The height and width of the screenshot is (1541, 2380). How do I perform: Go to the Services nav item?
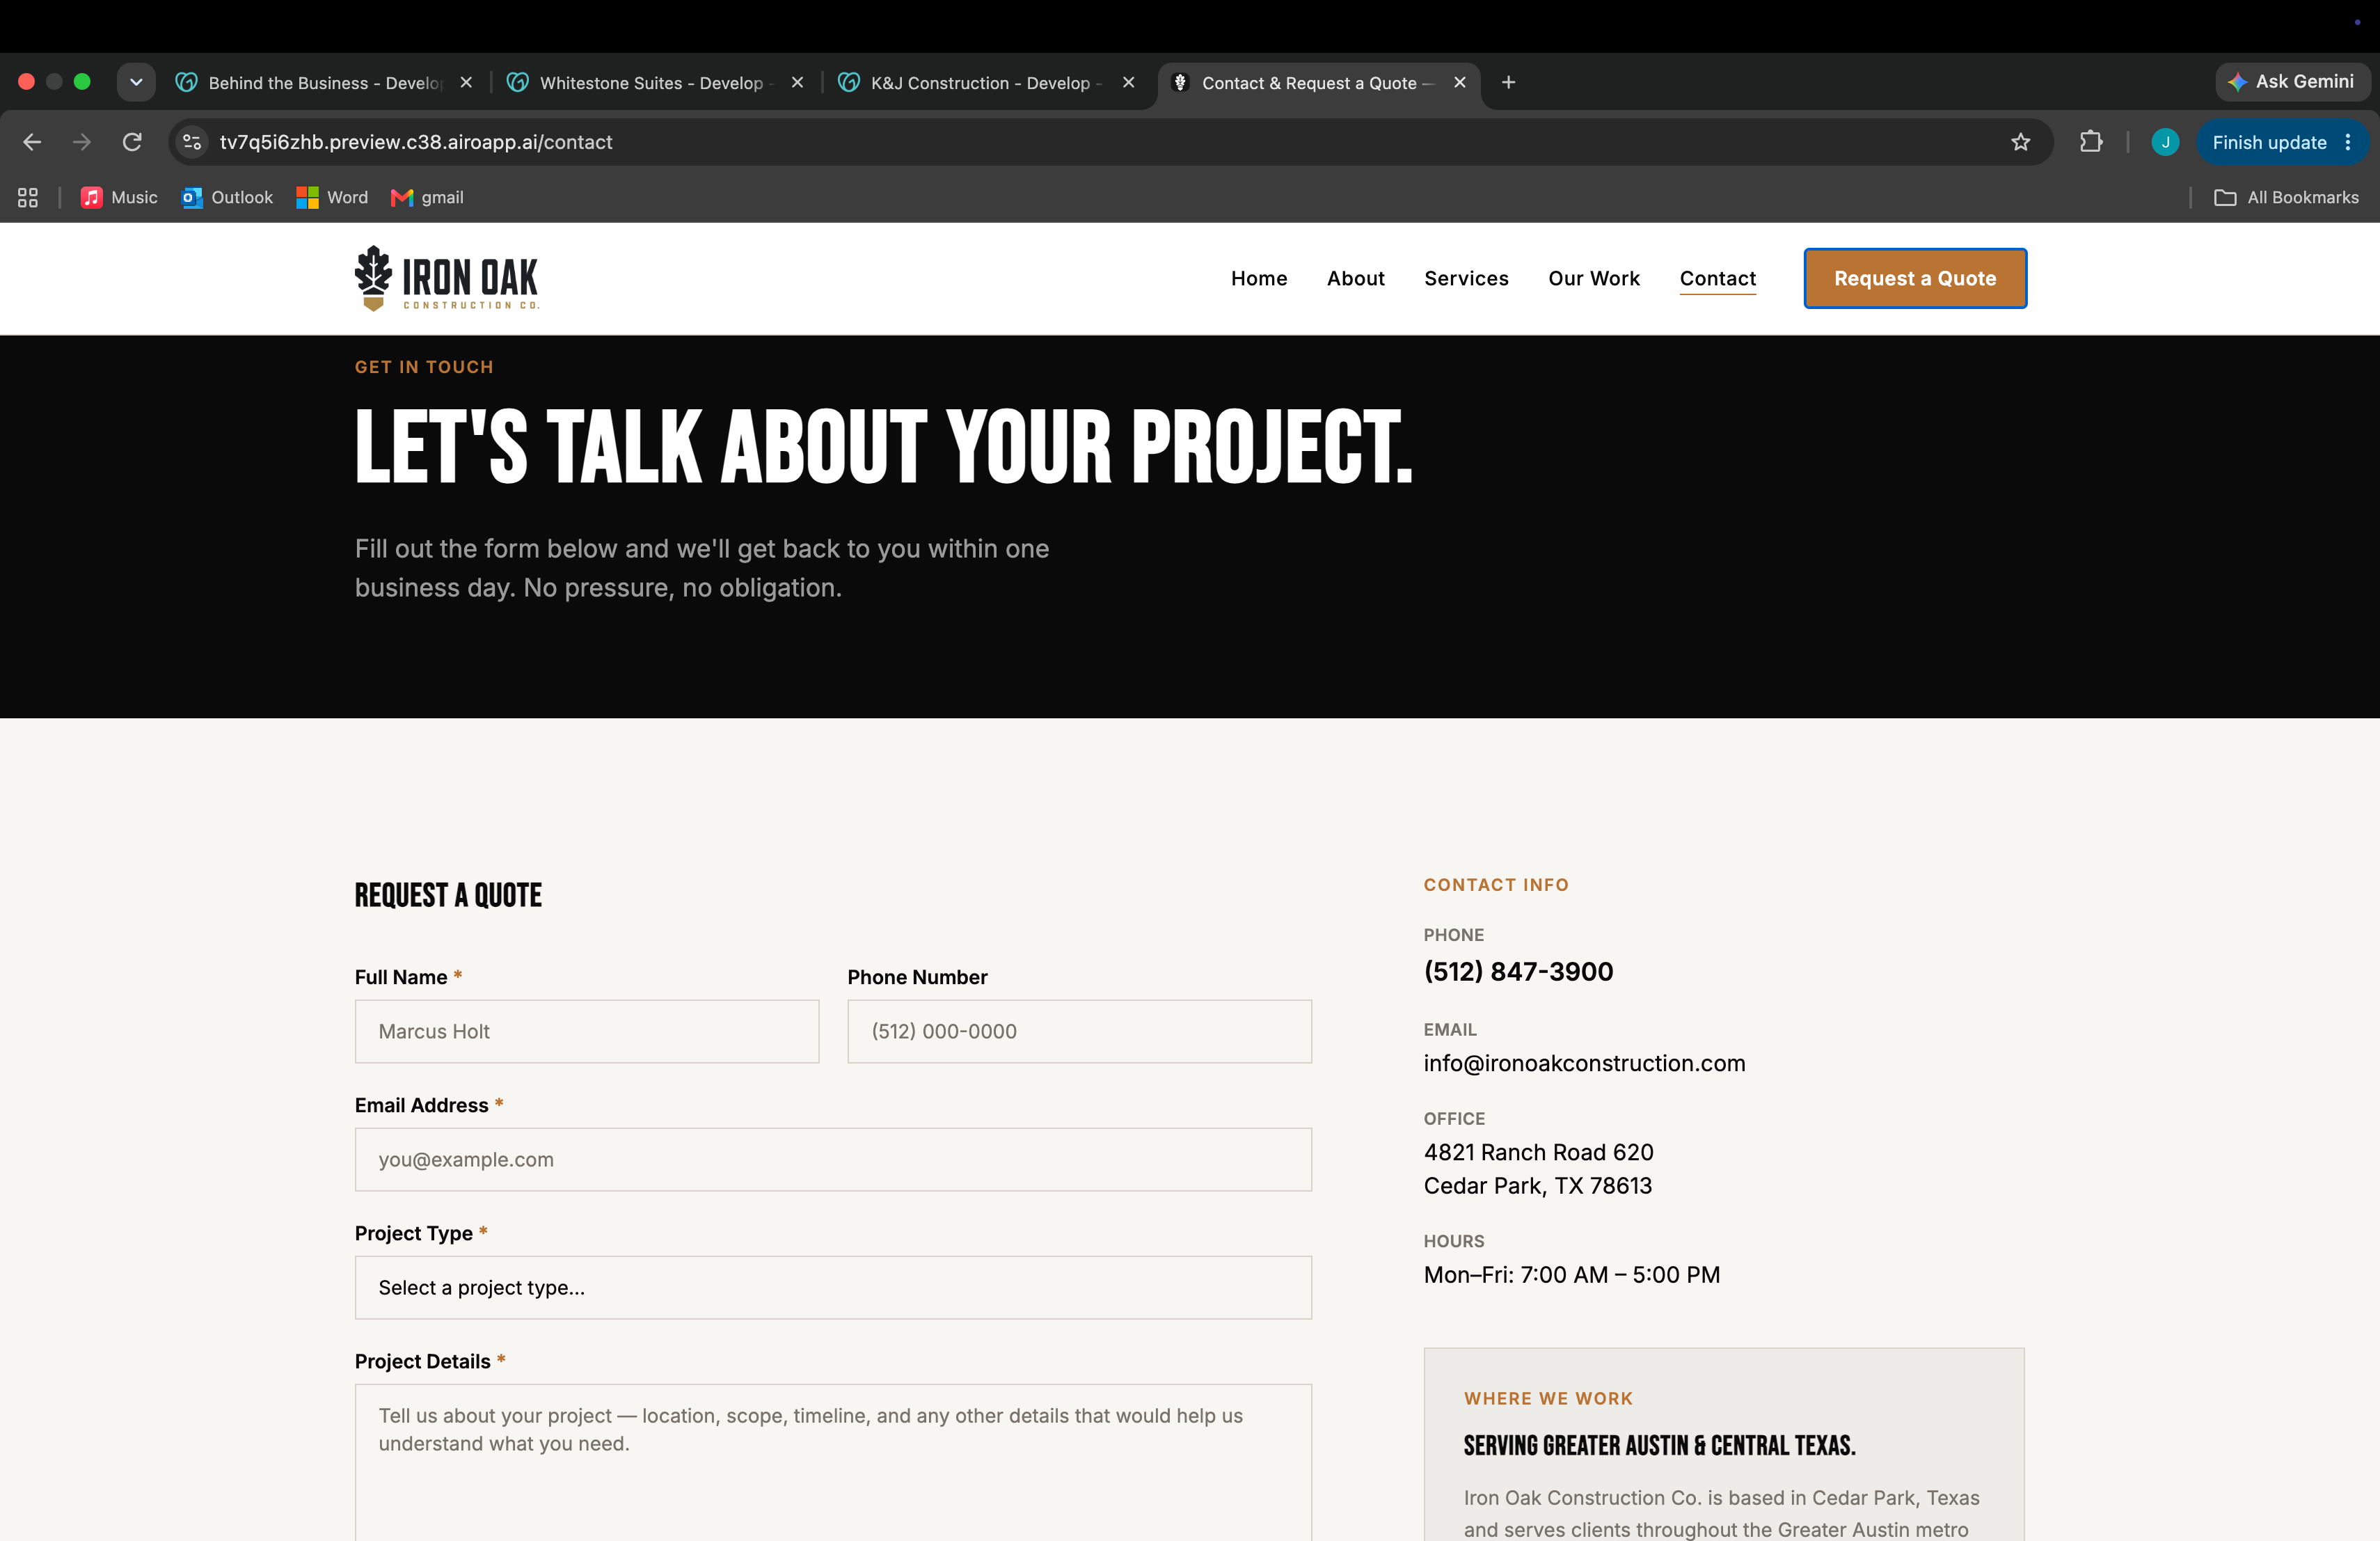(1466, 279)
